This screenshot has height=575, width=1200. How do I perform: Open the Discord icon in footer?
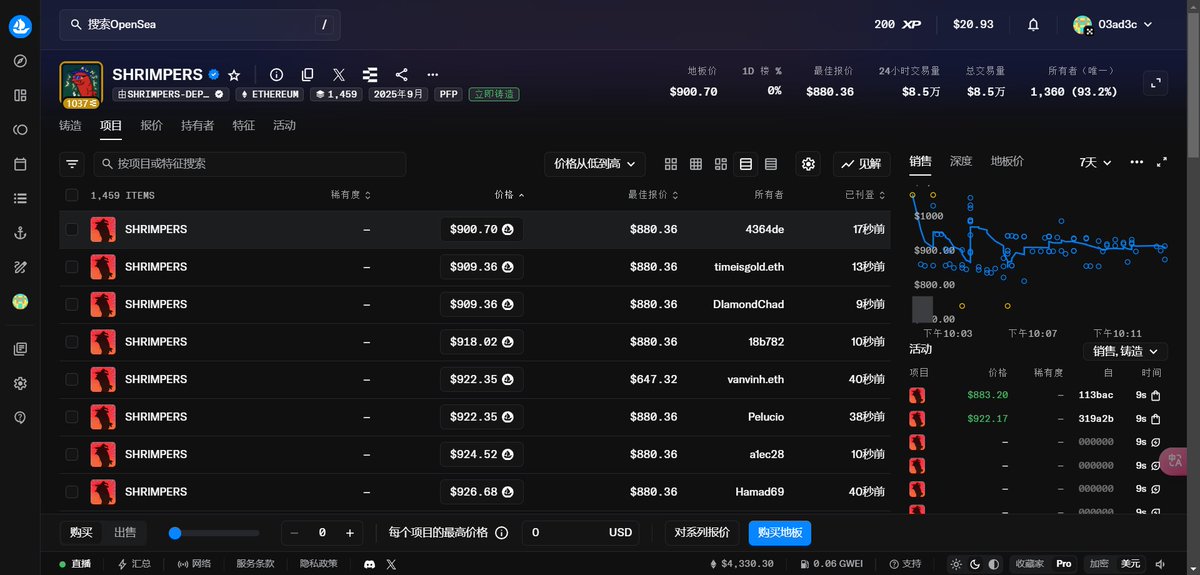click(369, 564)
